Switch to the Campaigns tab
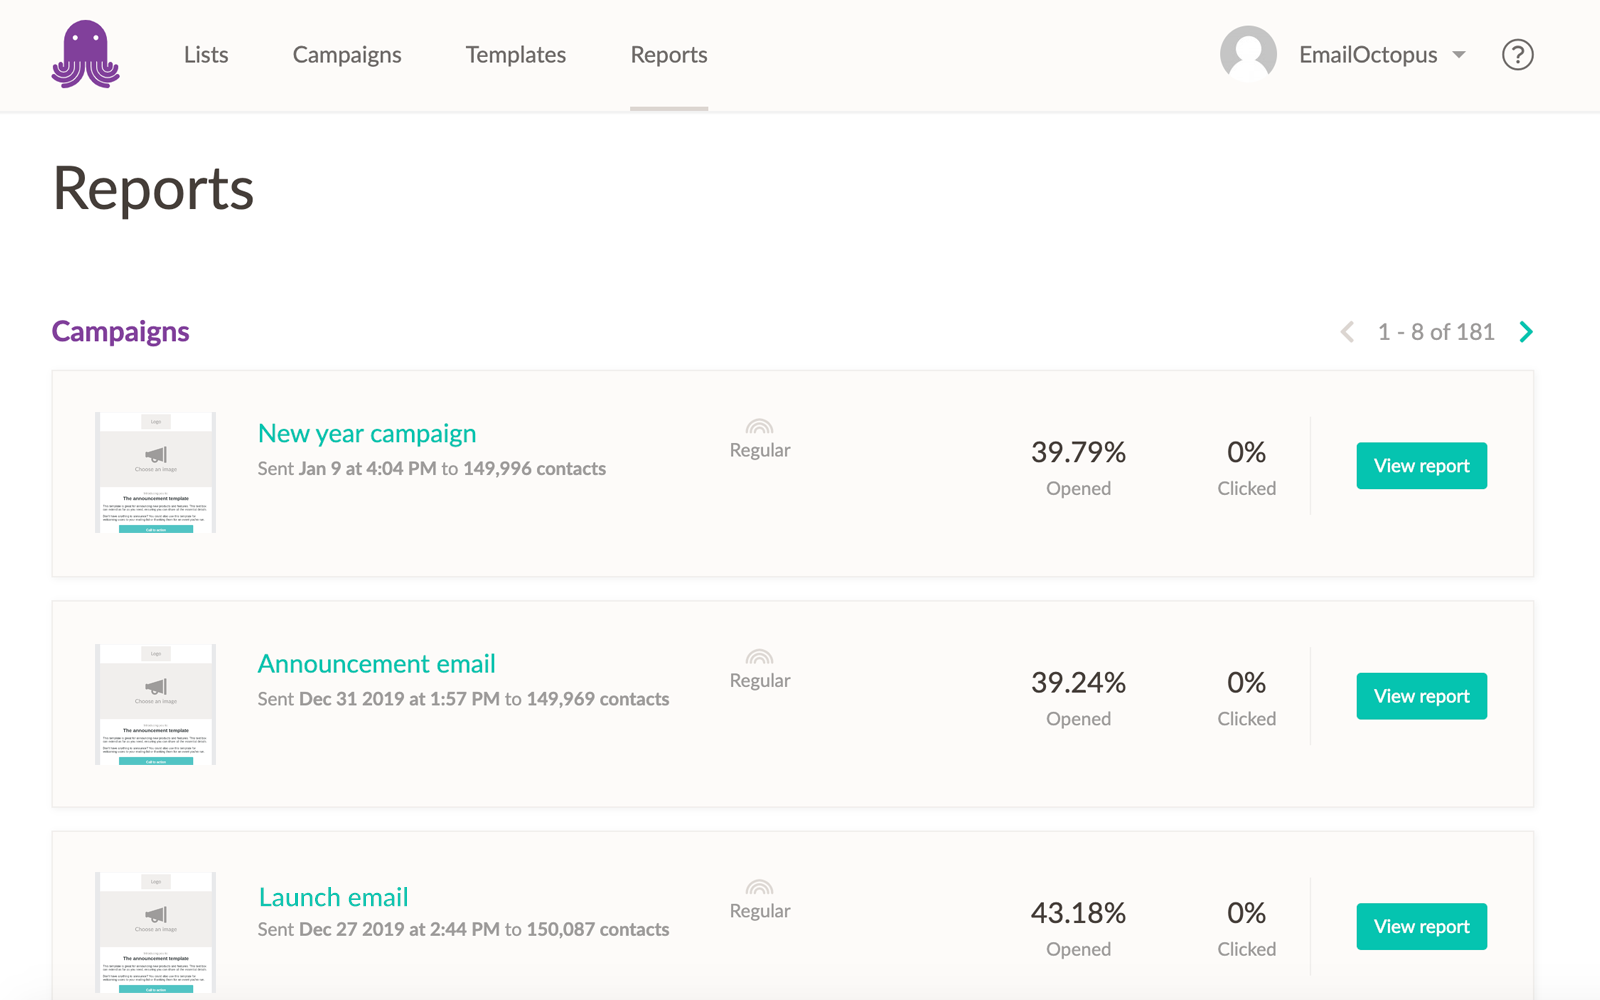 (347, 55)
